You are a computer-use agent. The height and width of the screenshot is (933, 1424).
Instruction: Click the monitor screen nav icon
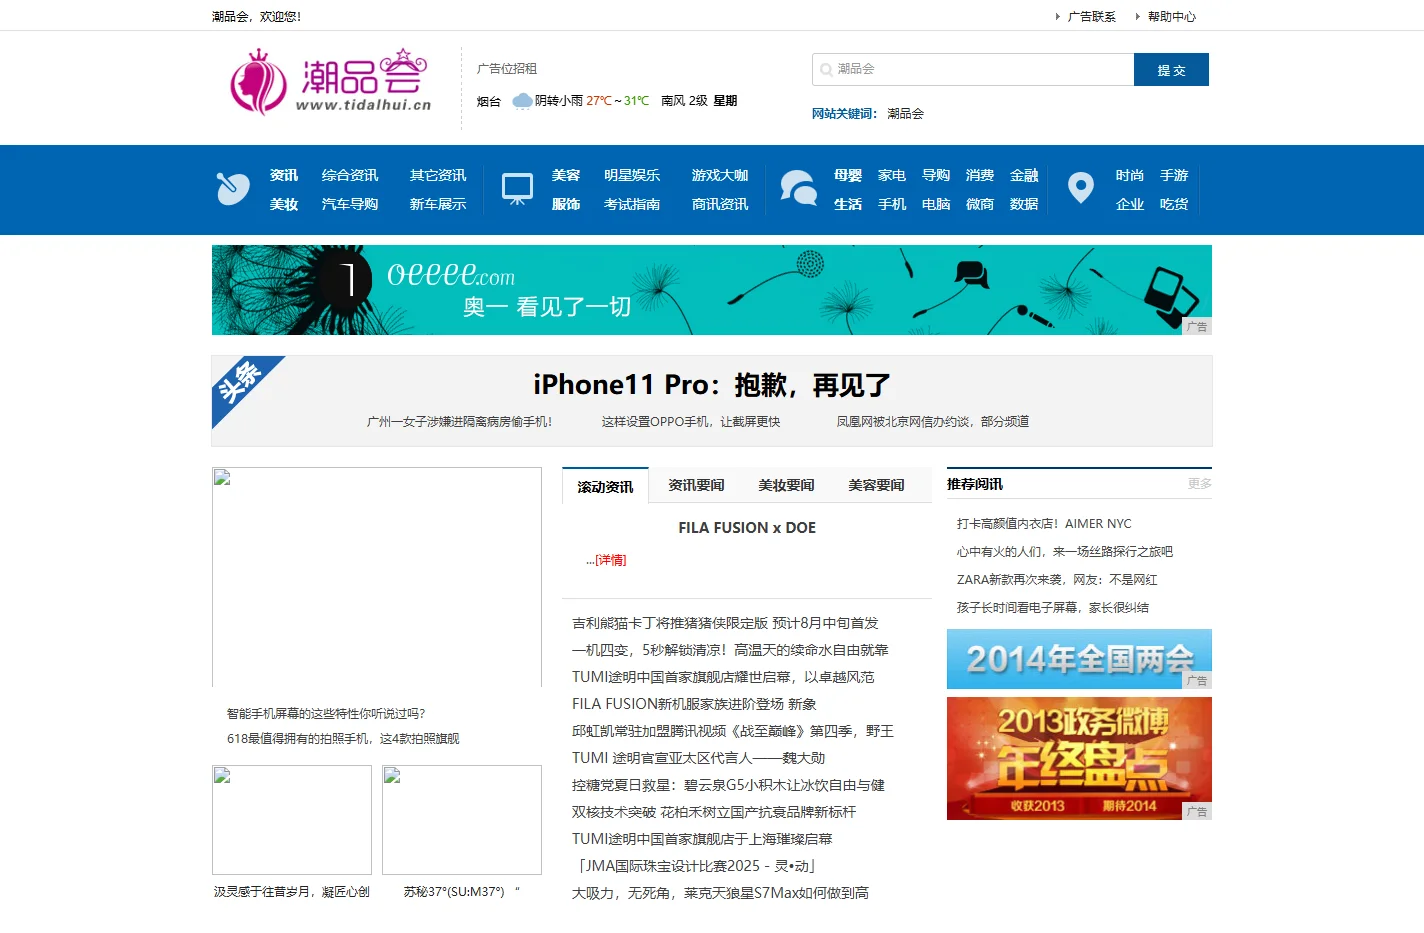click(x=517, y=188)
